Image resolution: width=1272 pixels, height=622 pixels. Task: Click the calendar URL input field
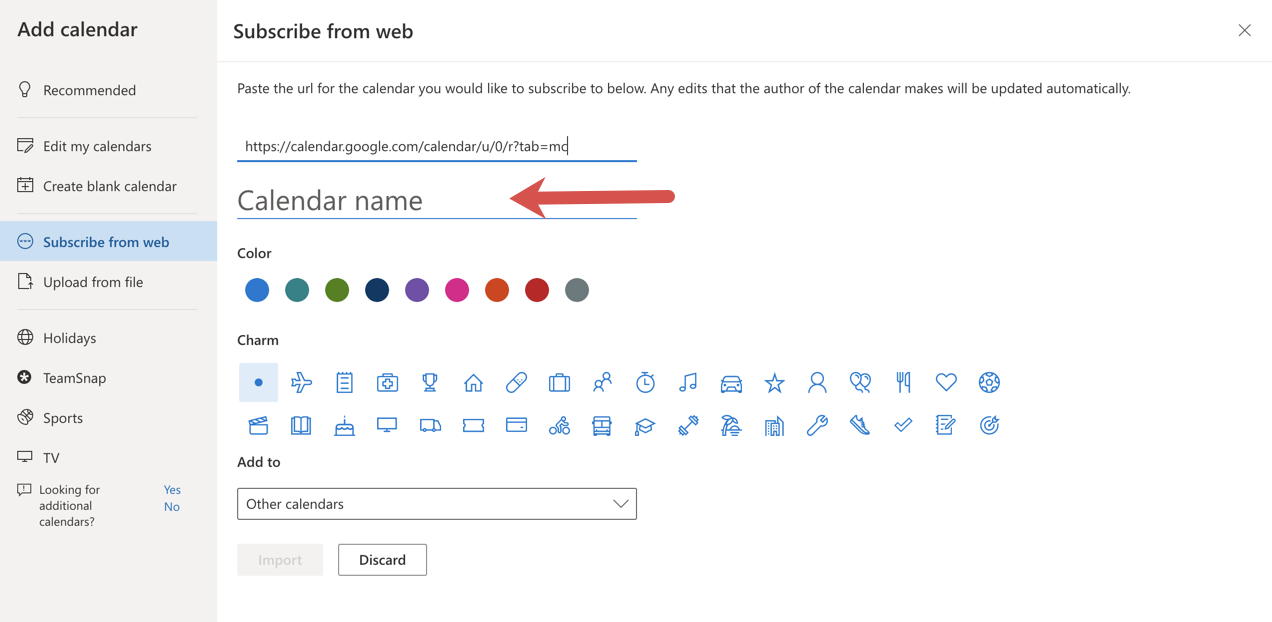coord(437,146)
